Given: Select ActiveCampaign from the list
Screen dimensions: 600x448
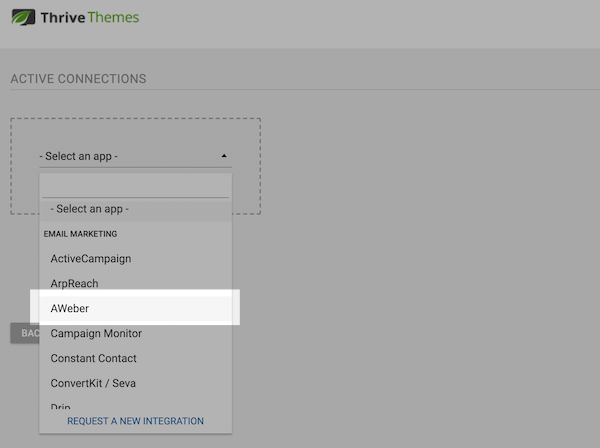Looking at the screenshot, I should [x=91, y=259].
